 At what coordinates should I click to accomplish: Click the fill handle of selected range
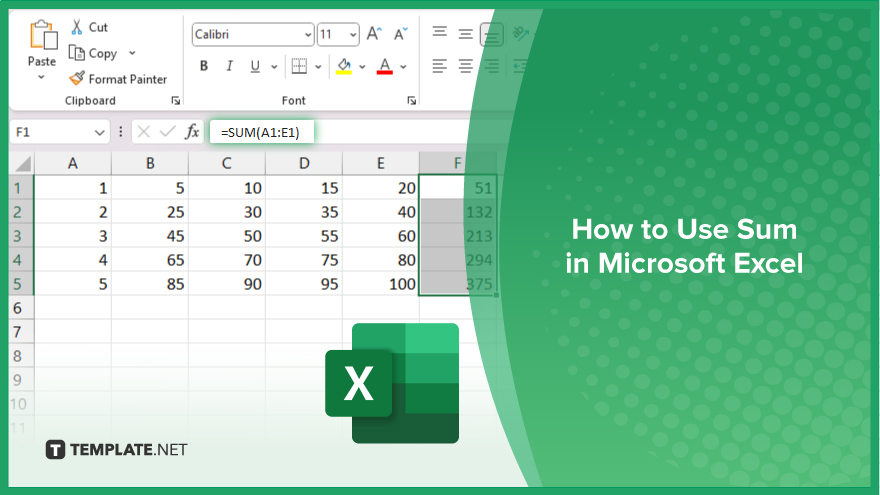coord(496,295)
